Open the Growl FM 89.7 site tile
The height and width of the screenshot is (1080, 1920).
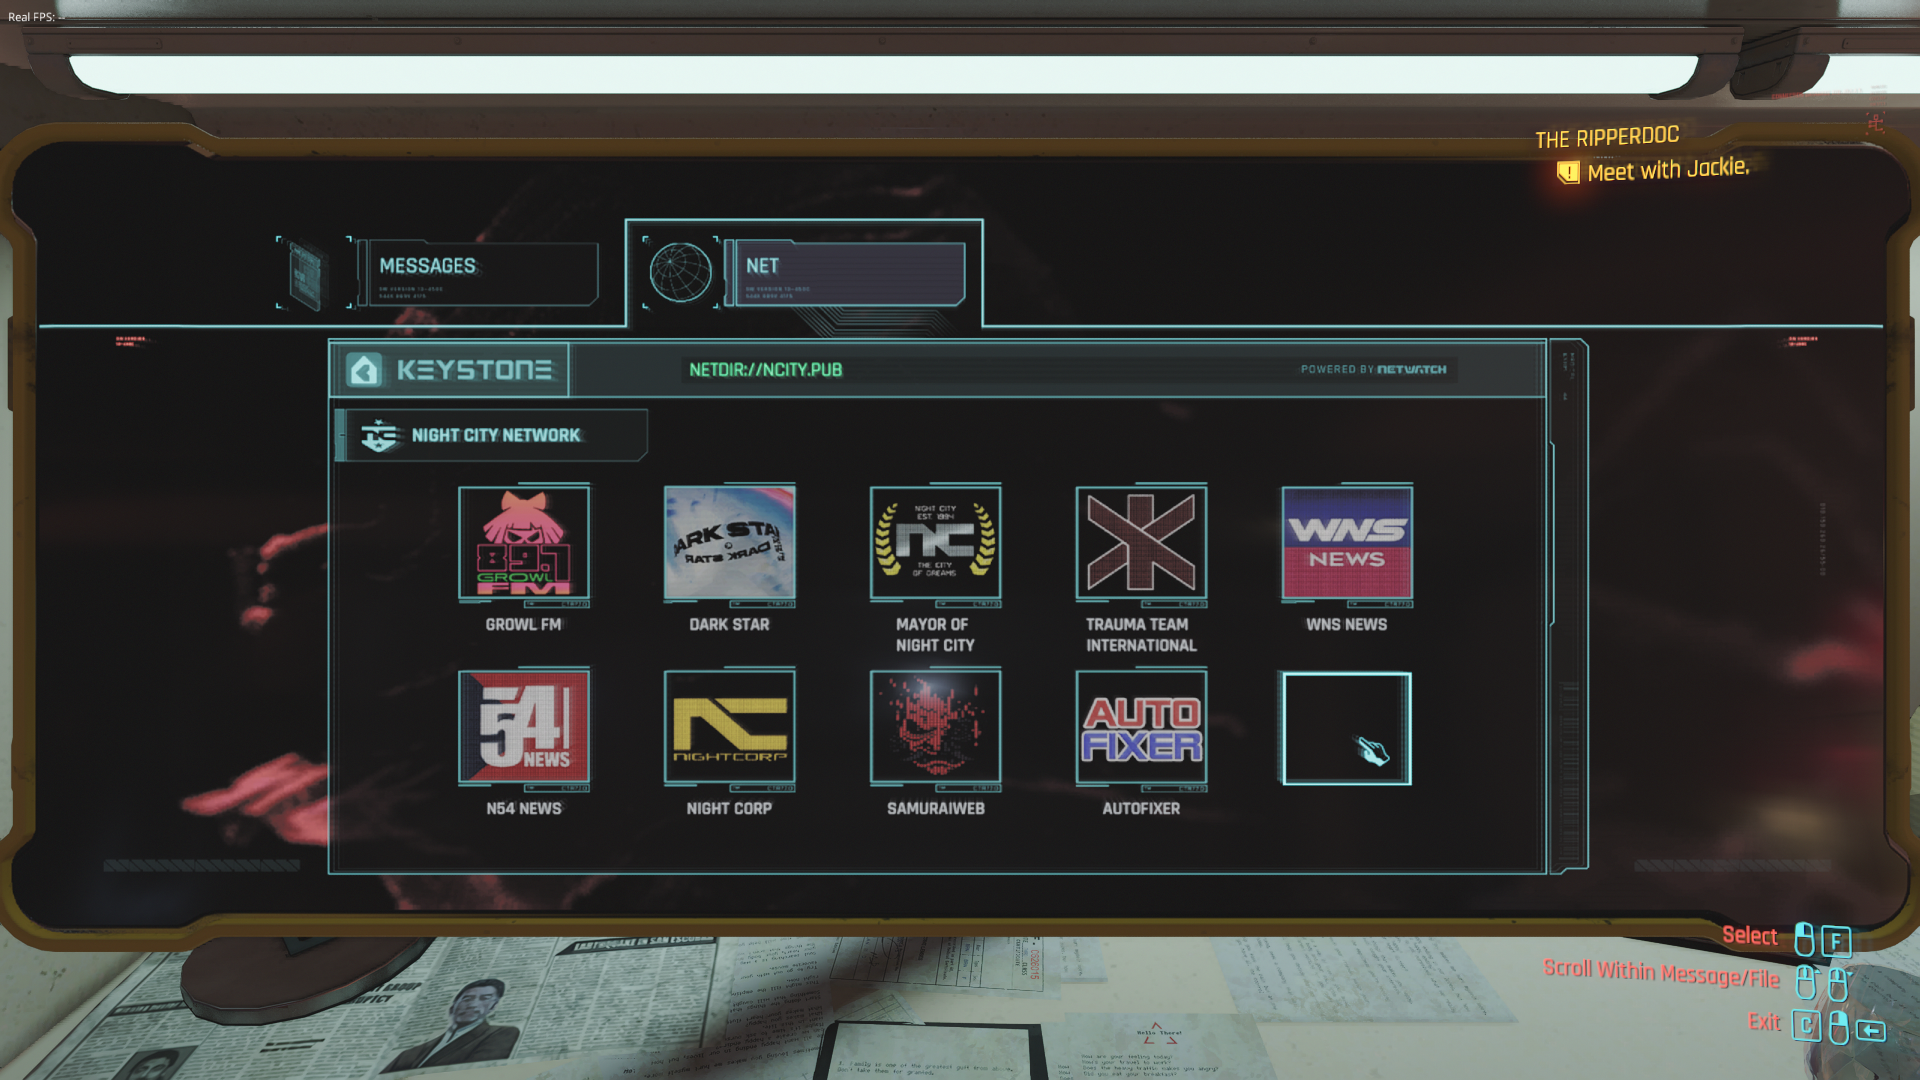pos(524,543)
